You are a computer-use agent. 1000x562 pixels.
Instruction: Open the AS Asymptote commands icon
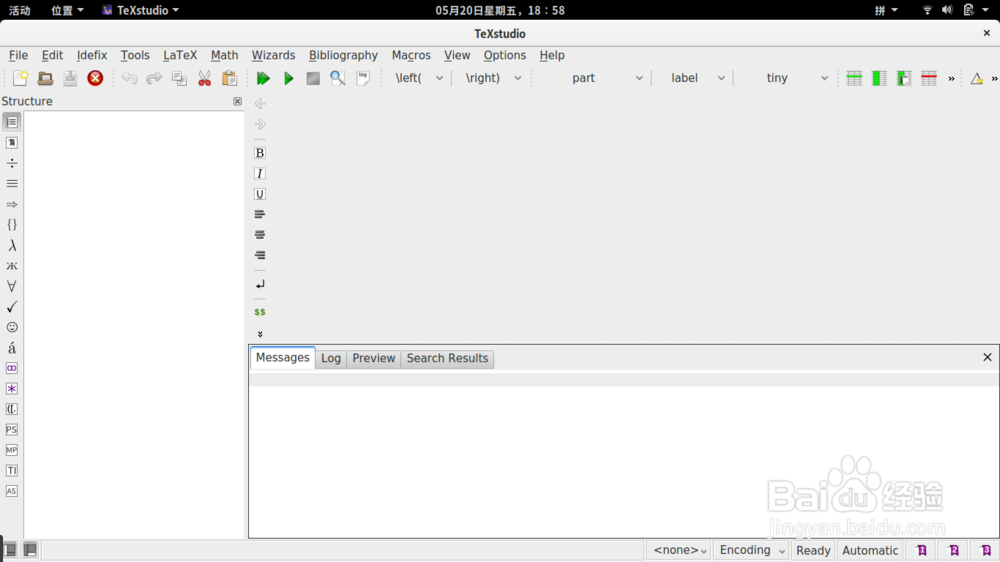tap(11, 491)
